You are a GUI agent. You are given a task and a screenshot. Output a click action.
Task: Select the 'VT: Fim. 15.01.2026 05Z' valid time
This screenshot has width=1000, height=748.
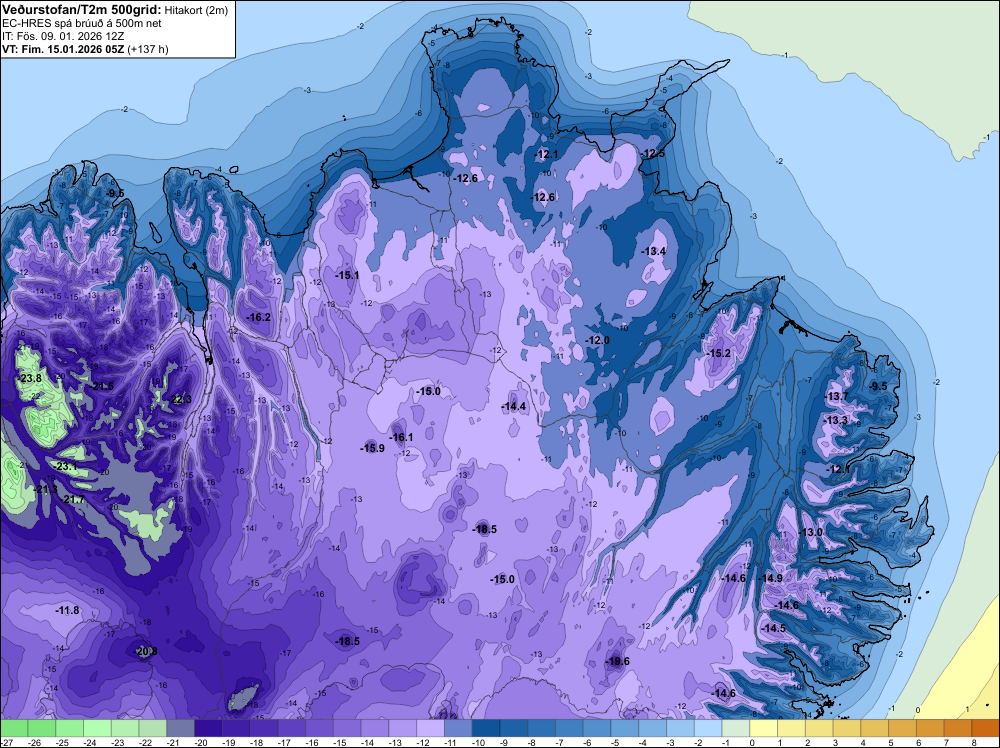(63, 49)
